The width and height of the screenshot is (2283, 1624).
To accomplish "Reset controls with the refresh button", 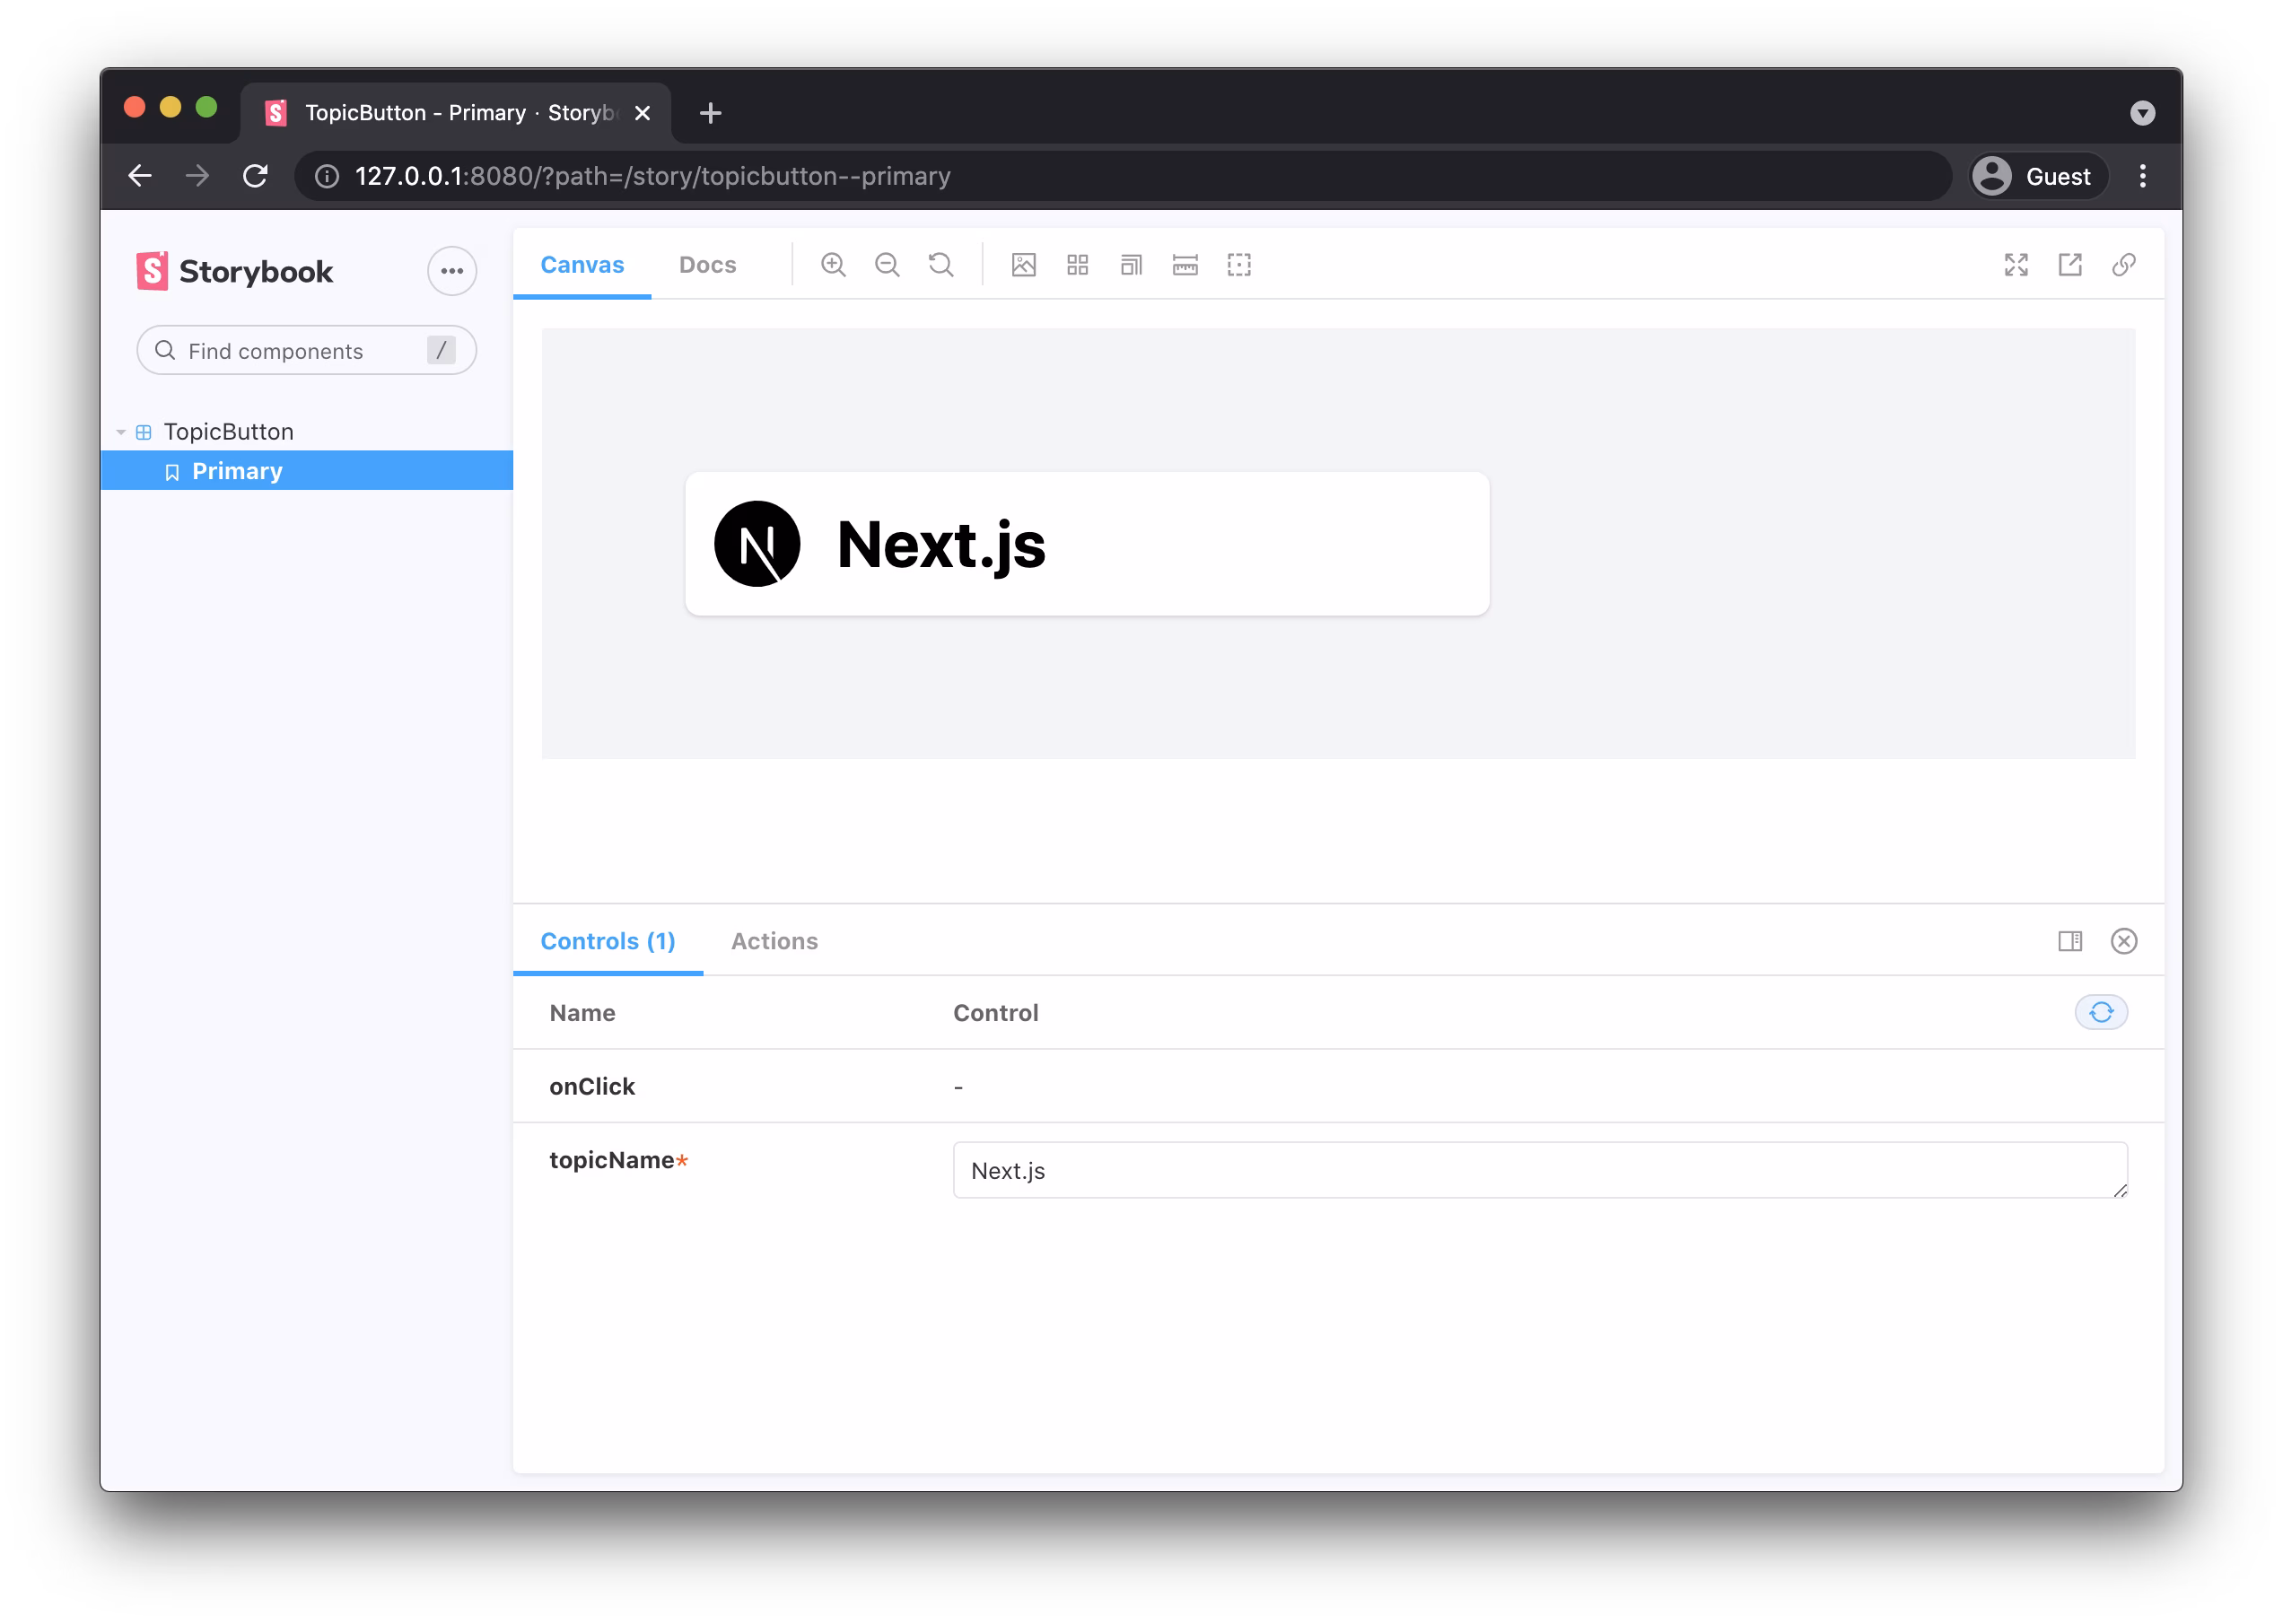I will pos(2101,1012).
